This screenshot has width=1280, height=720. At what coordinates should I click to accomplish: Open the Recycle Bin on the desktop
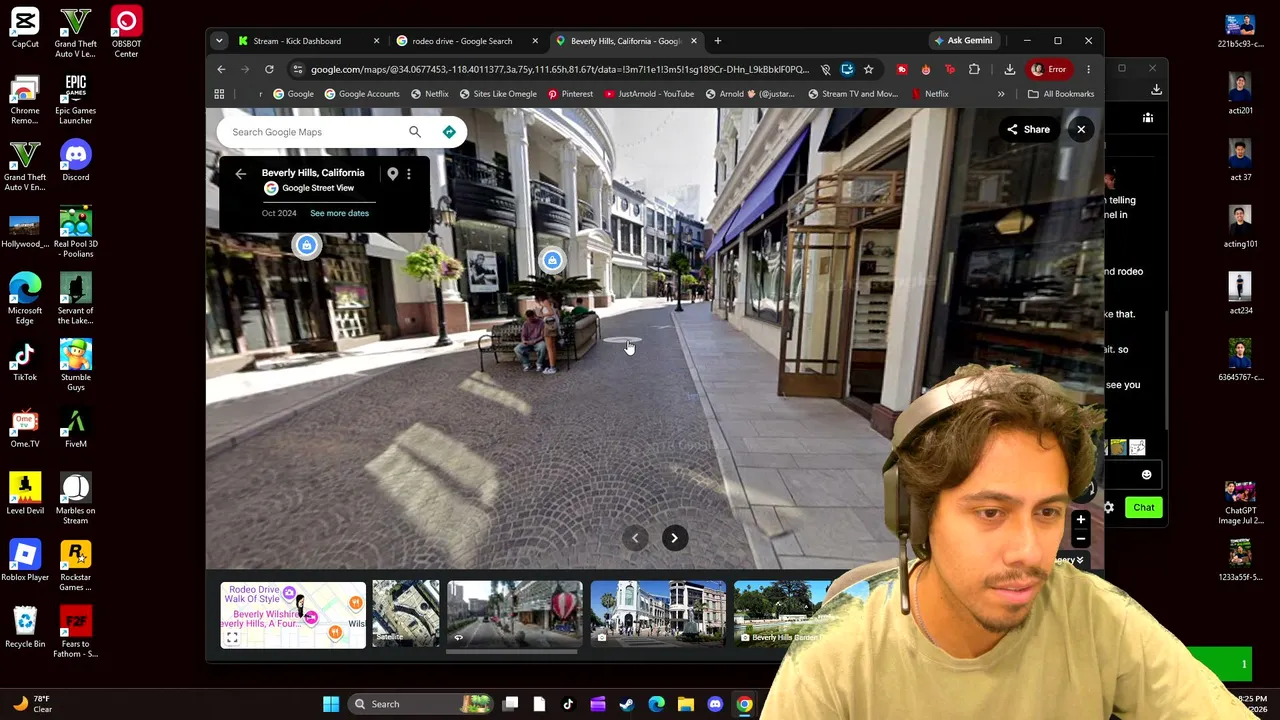[25, 628]
